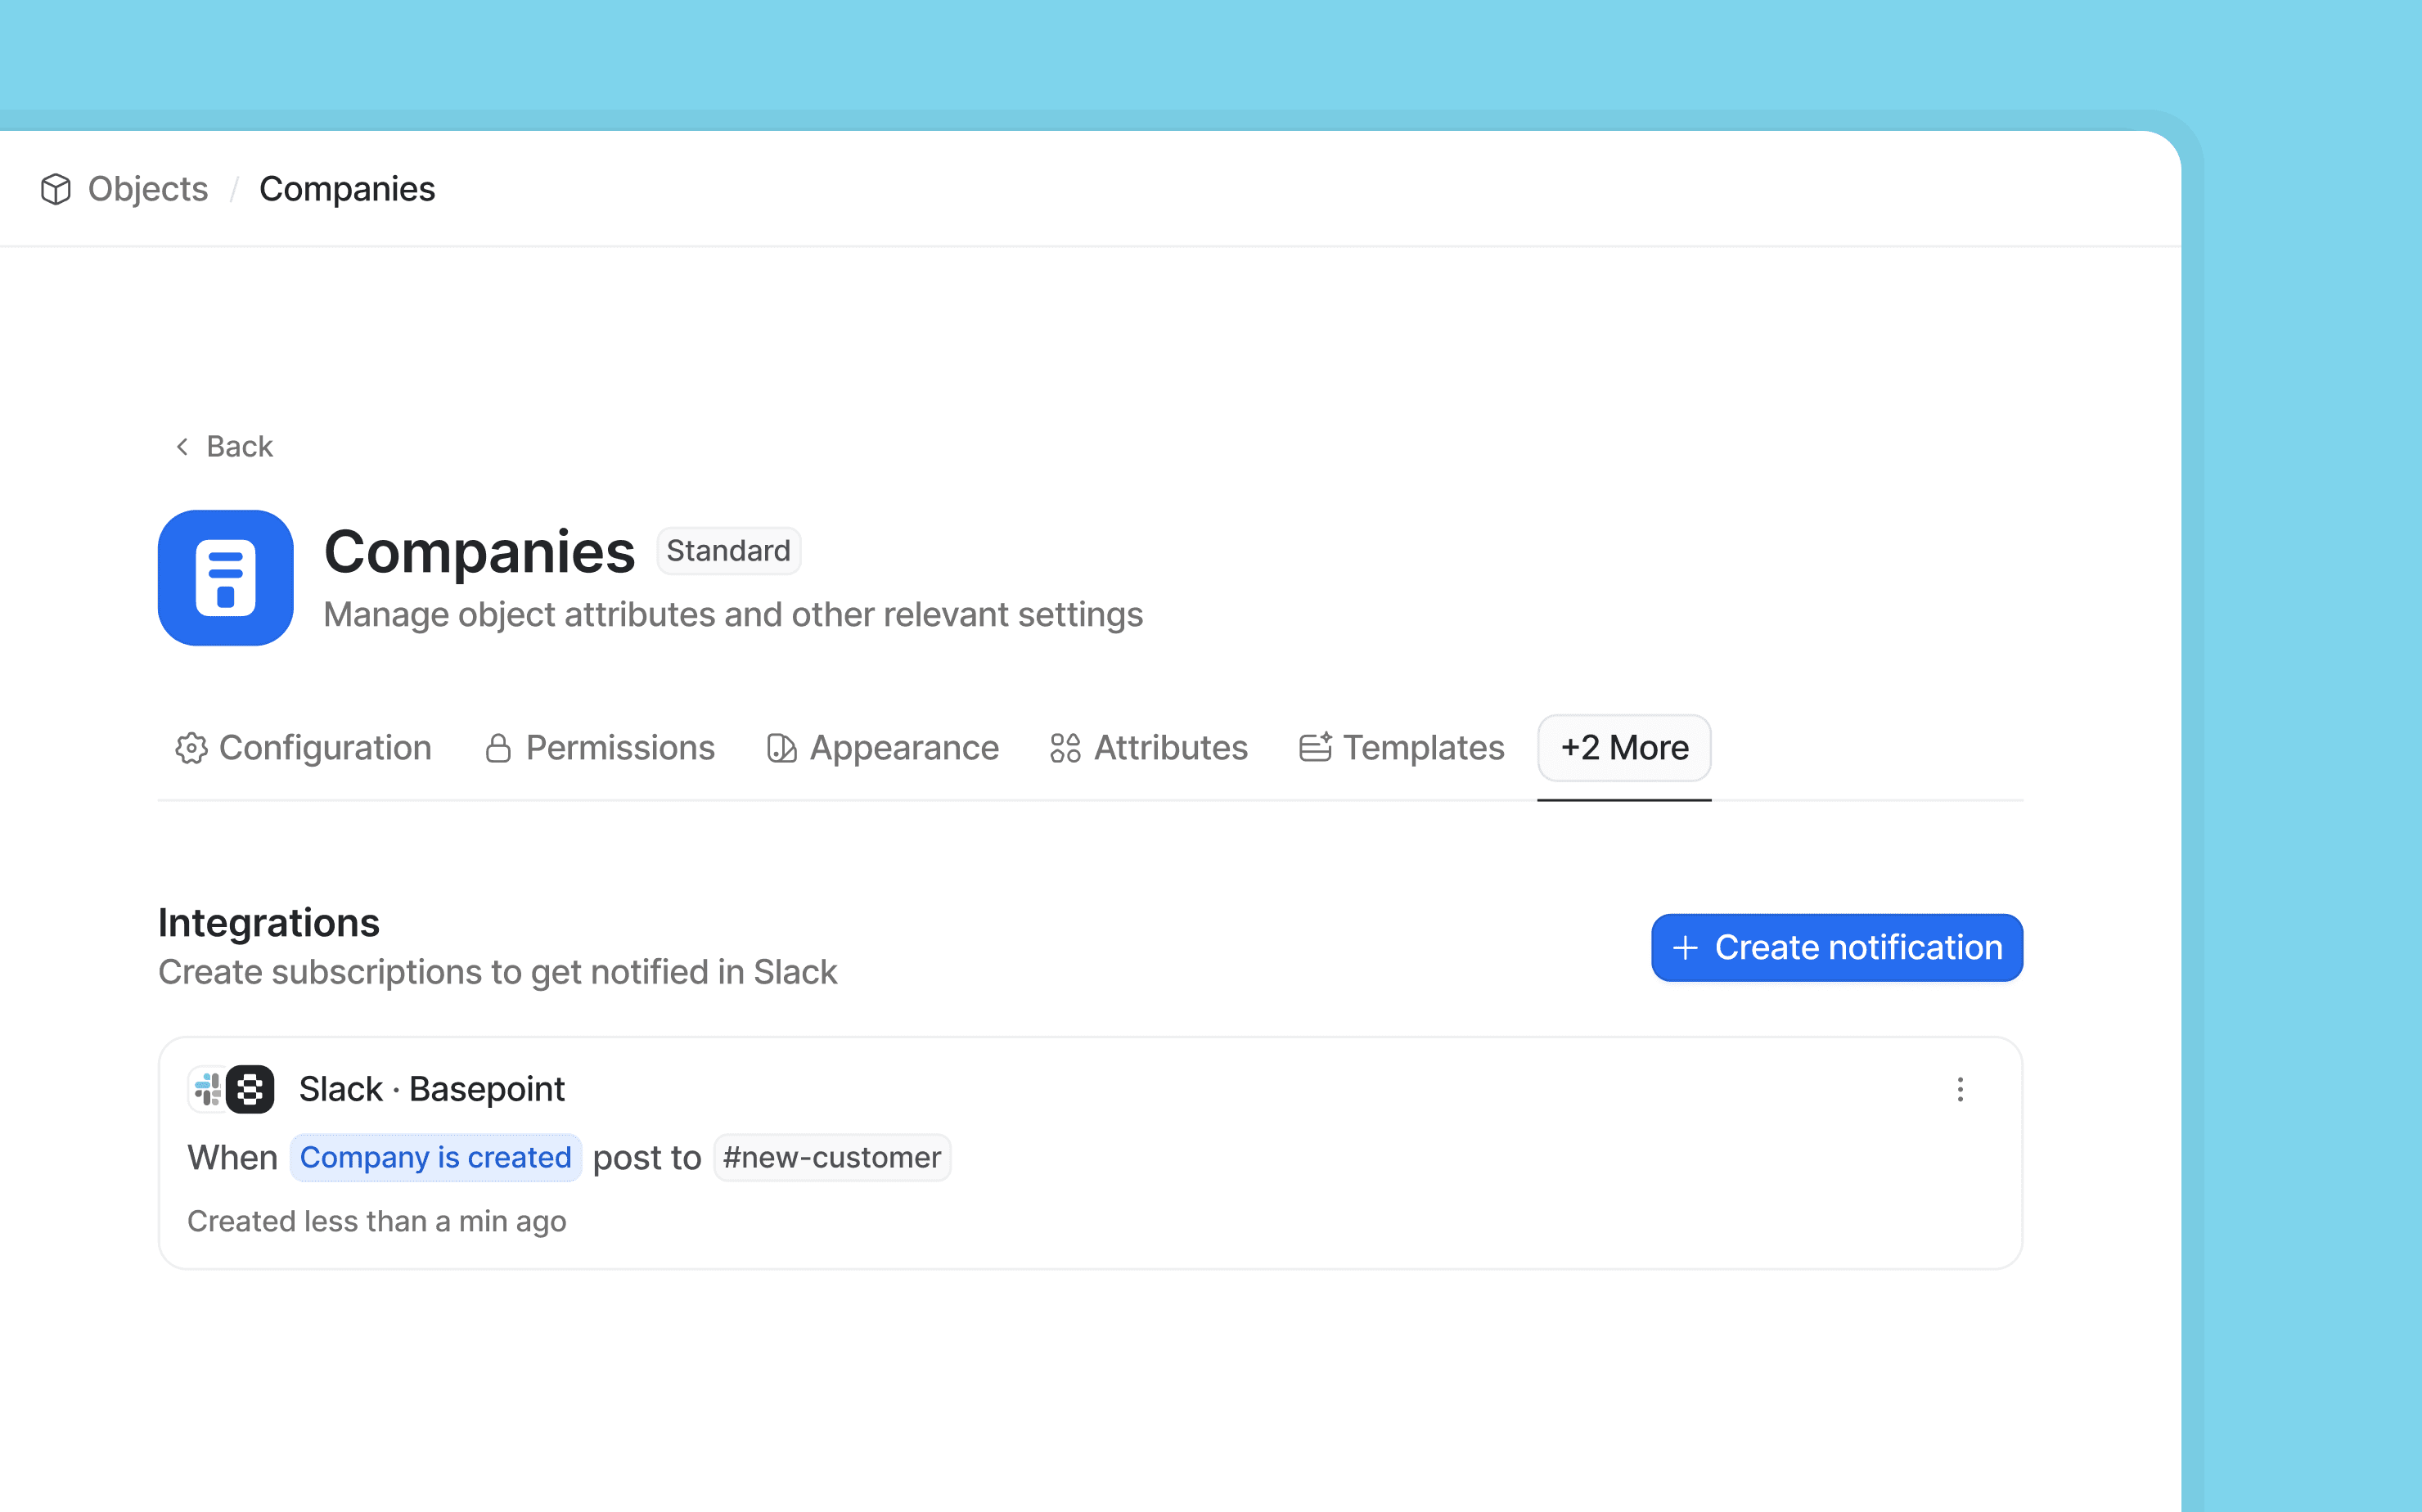2422x1512 pixels.
Task: Switch to the Permissions tab
Action: click(620, 748)
